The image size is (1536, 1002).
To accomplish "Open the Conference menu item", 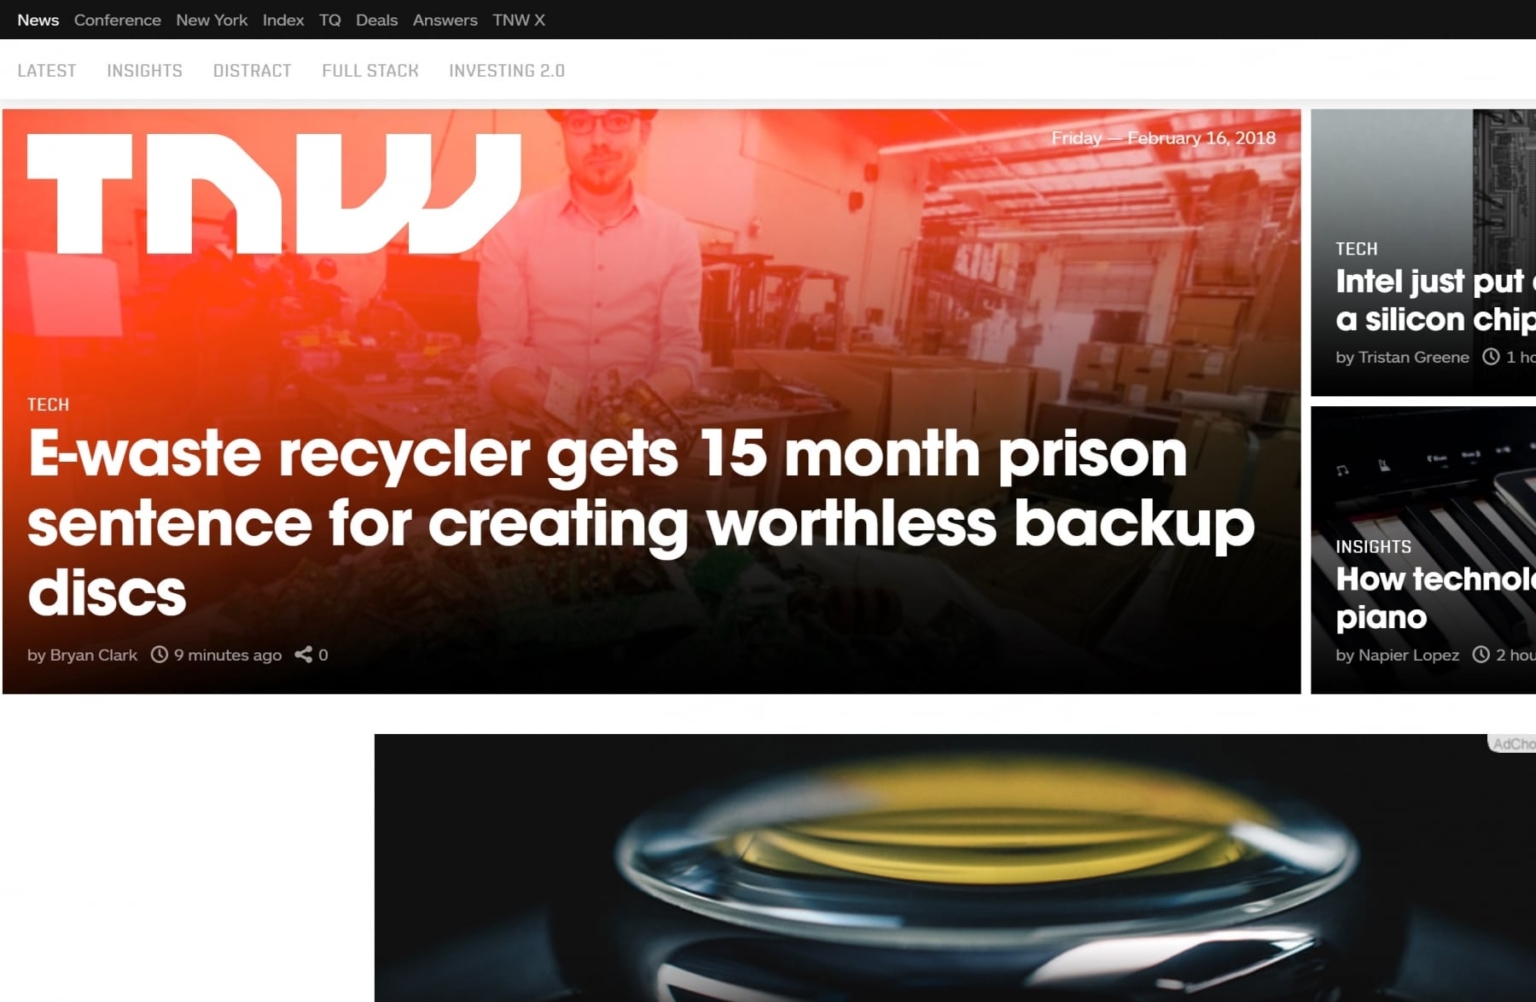I will point(117,20).
